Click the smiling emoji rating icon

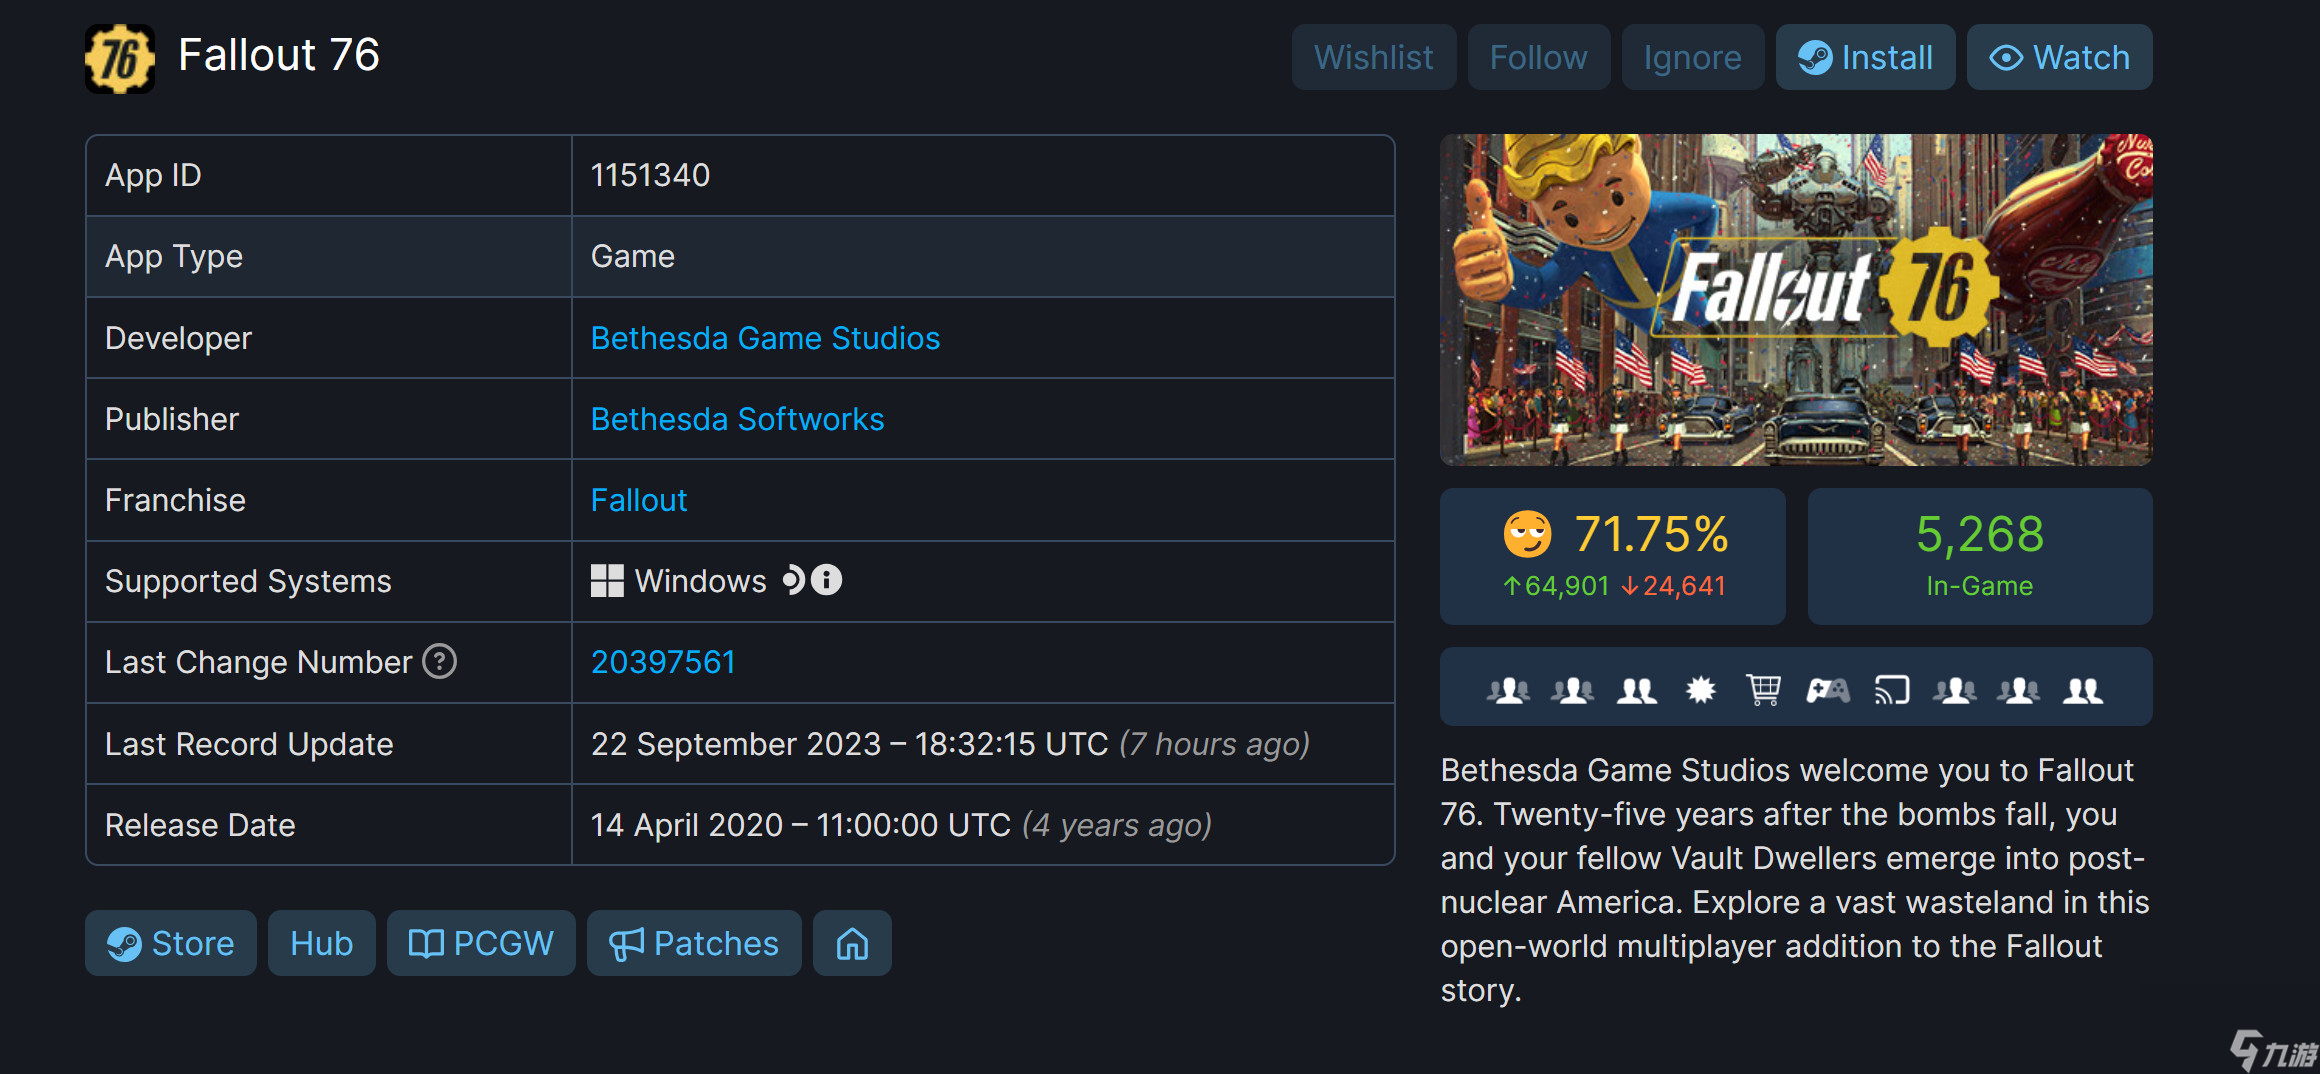(1528, 534)
